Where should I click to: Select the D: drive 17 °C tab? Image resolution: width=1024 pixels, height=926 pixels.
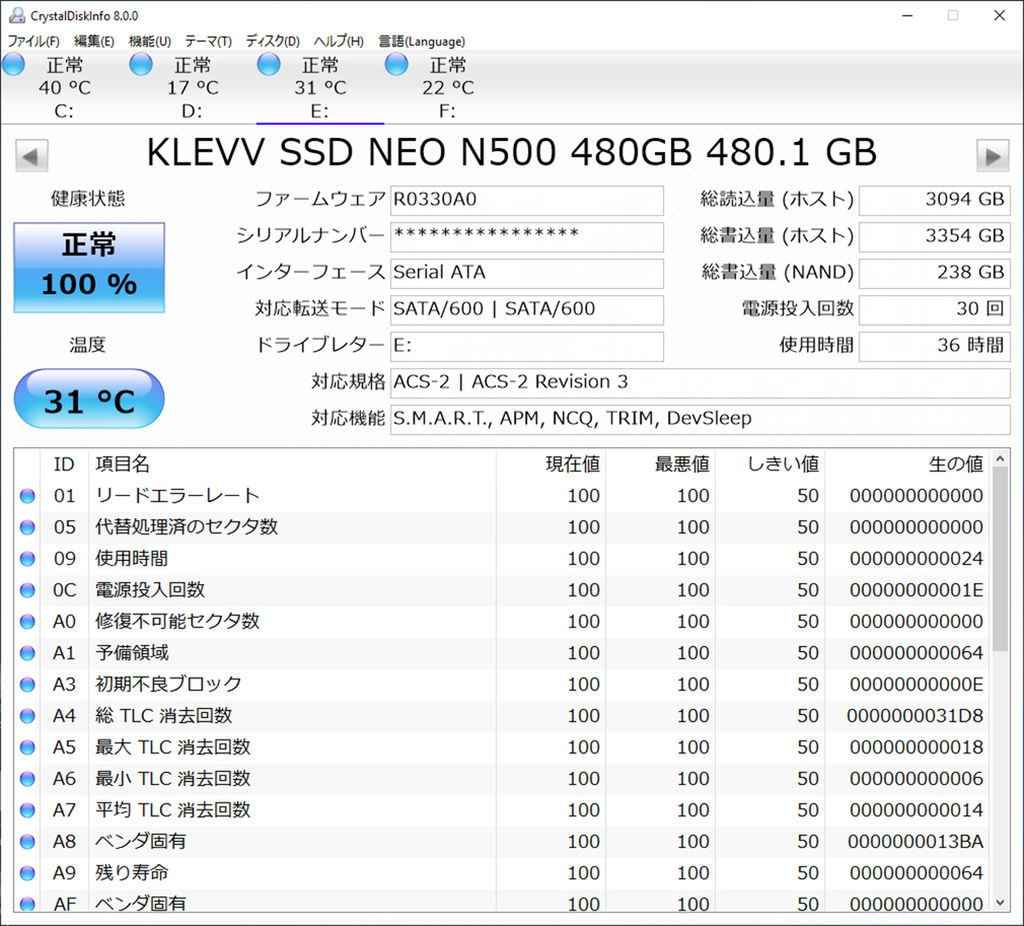192,88
